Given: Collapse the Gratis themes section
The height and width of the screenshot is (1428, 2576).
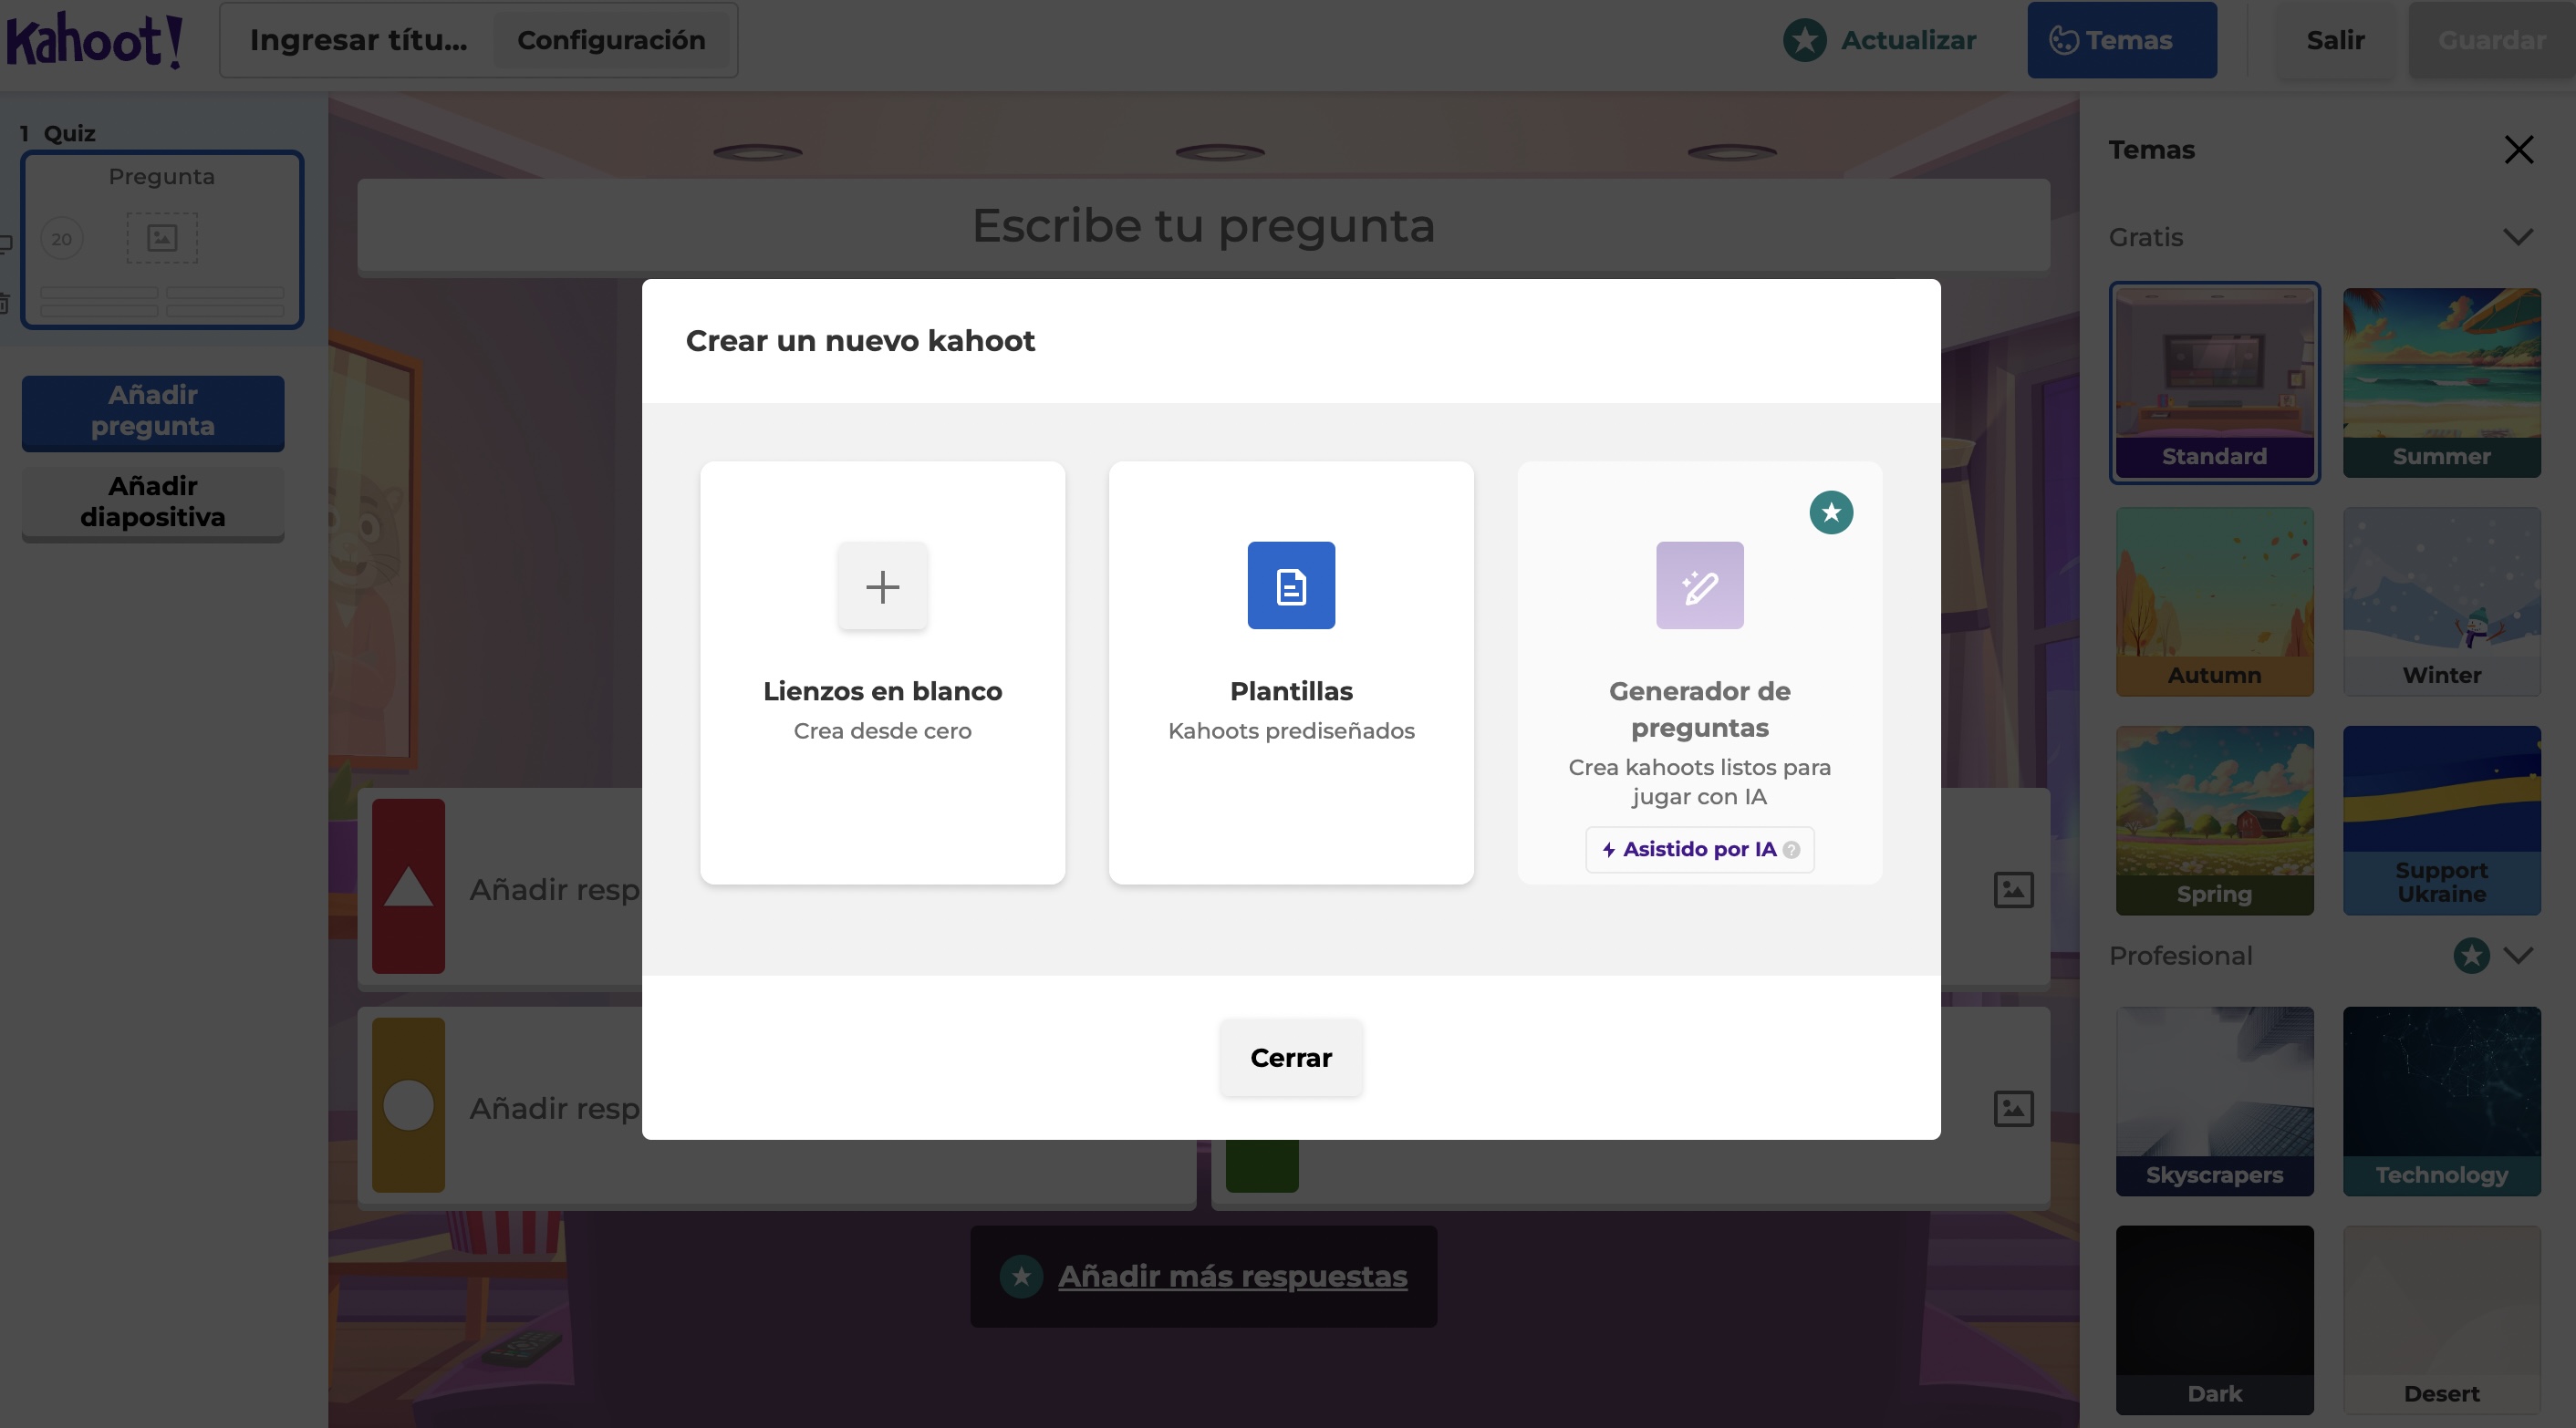Looking at the screenshot, I should pos(2518,237).
